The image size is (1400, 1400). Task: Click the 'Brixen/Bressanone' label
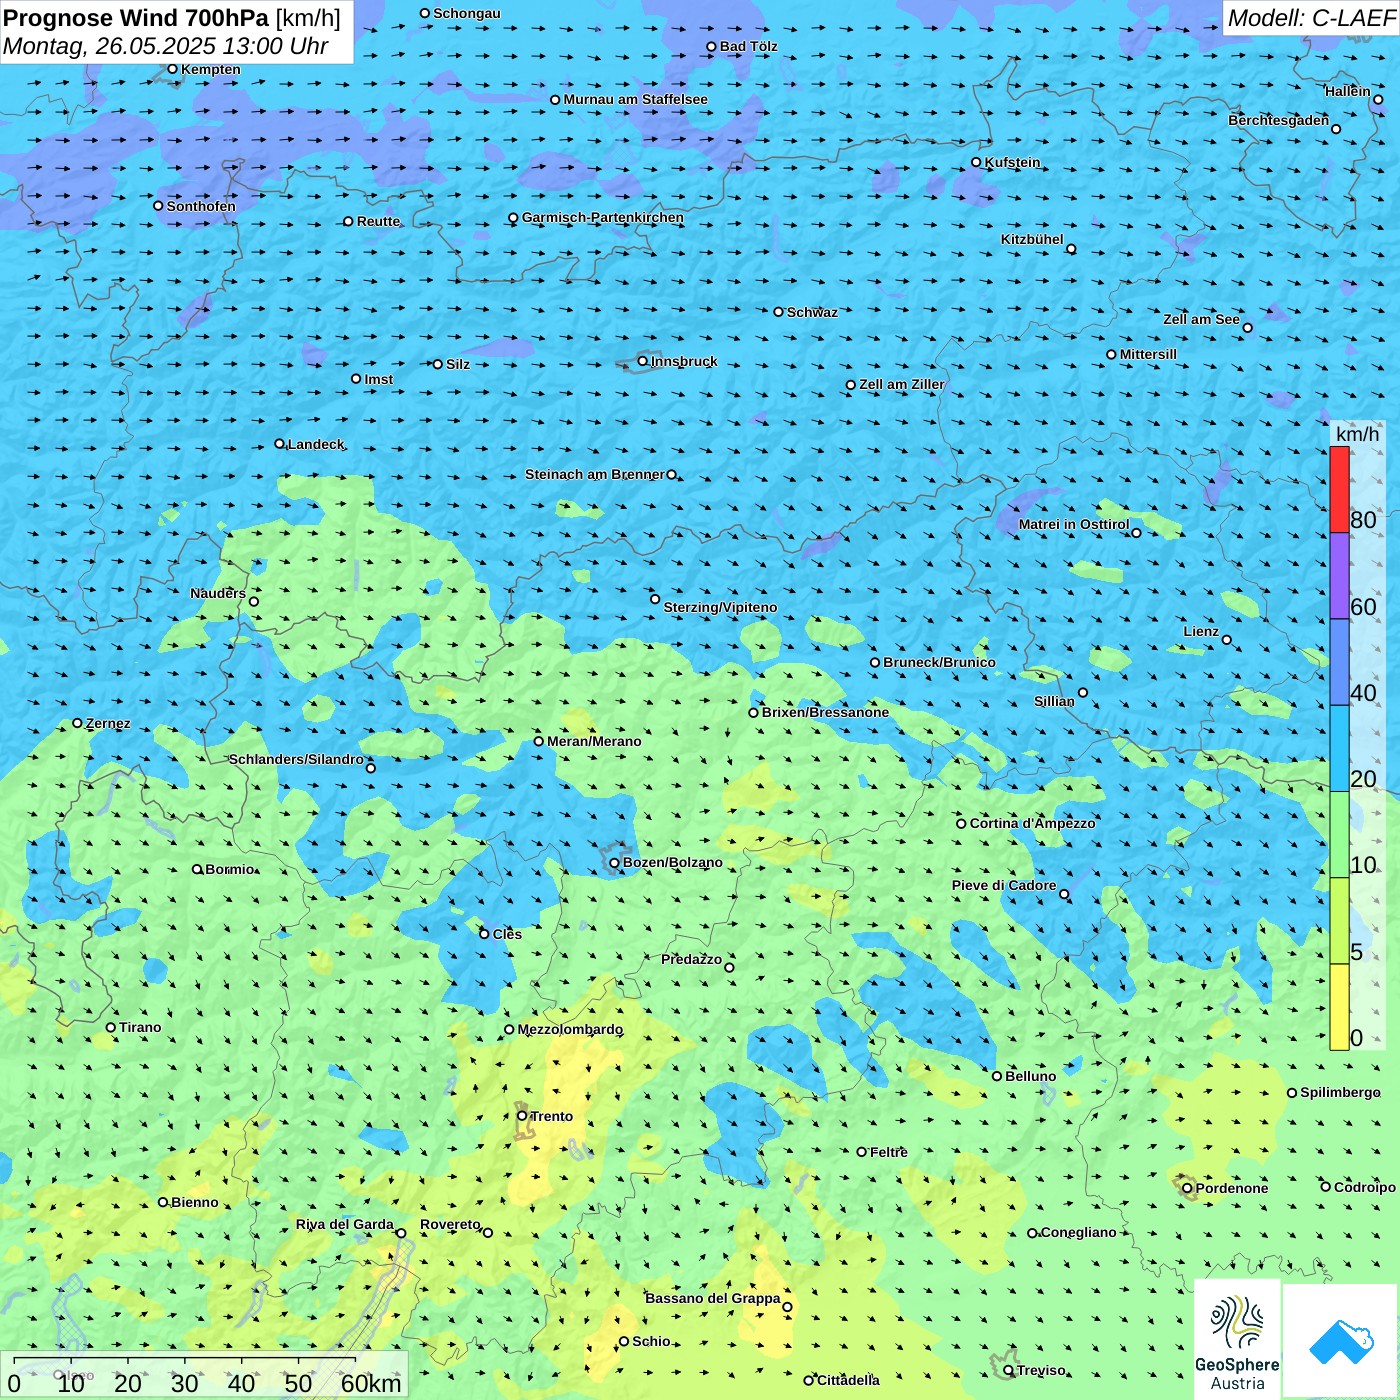pos(825,712)
